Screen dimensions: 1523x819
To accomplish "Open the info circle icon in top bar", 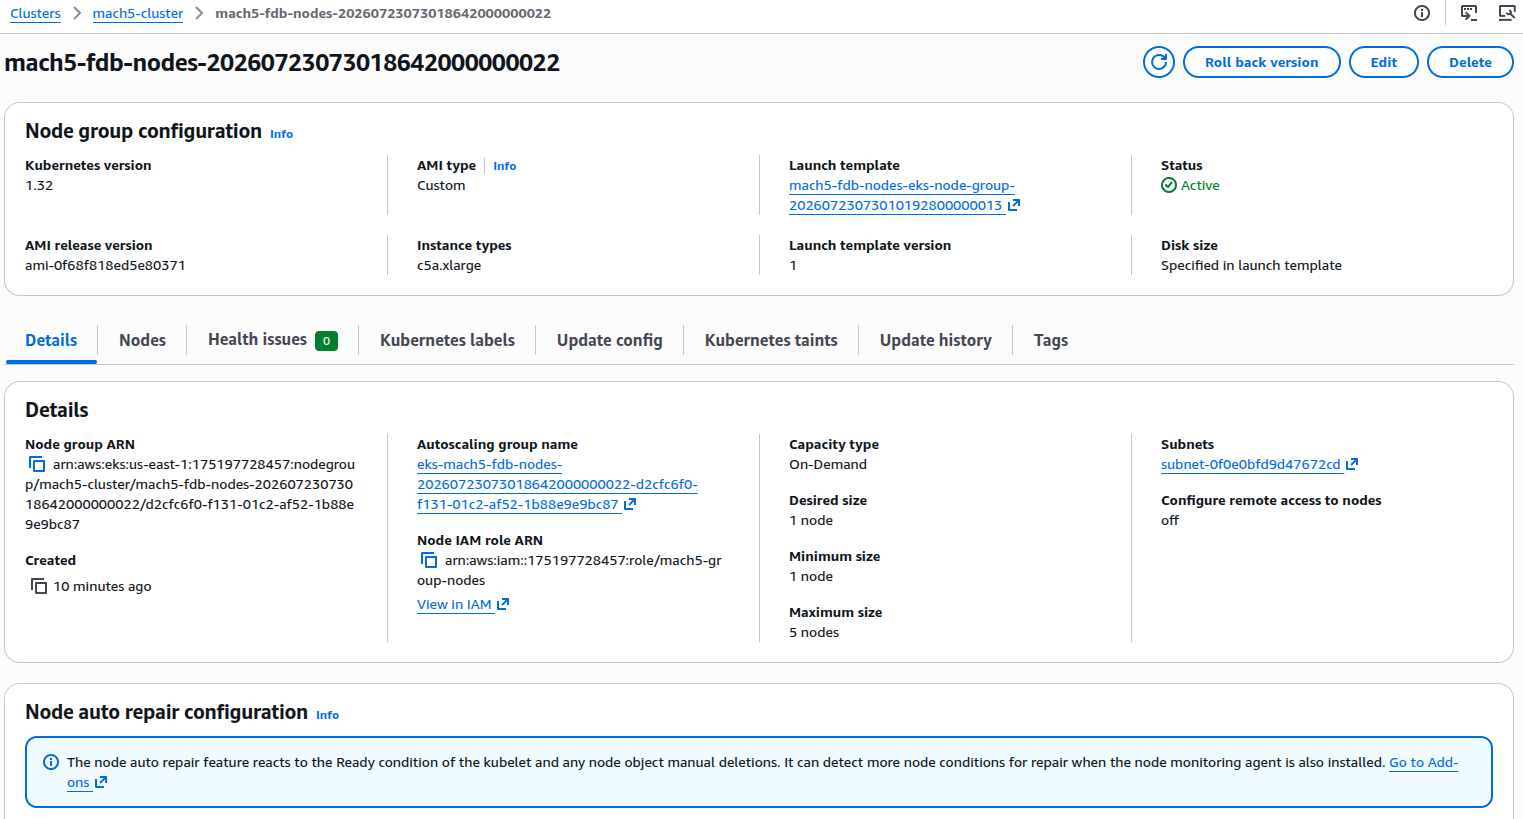I will click(x=1422, y=13).
